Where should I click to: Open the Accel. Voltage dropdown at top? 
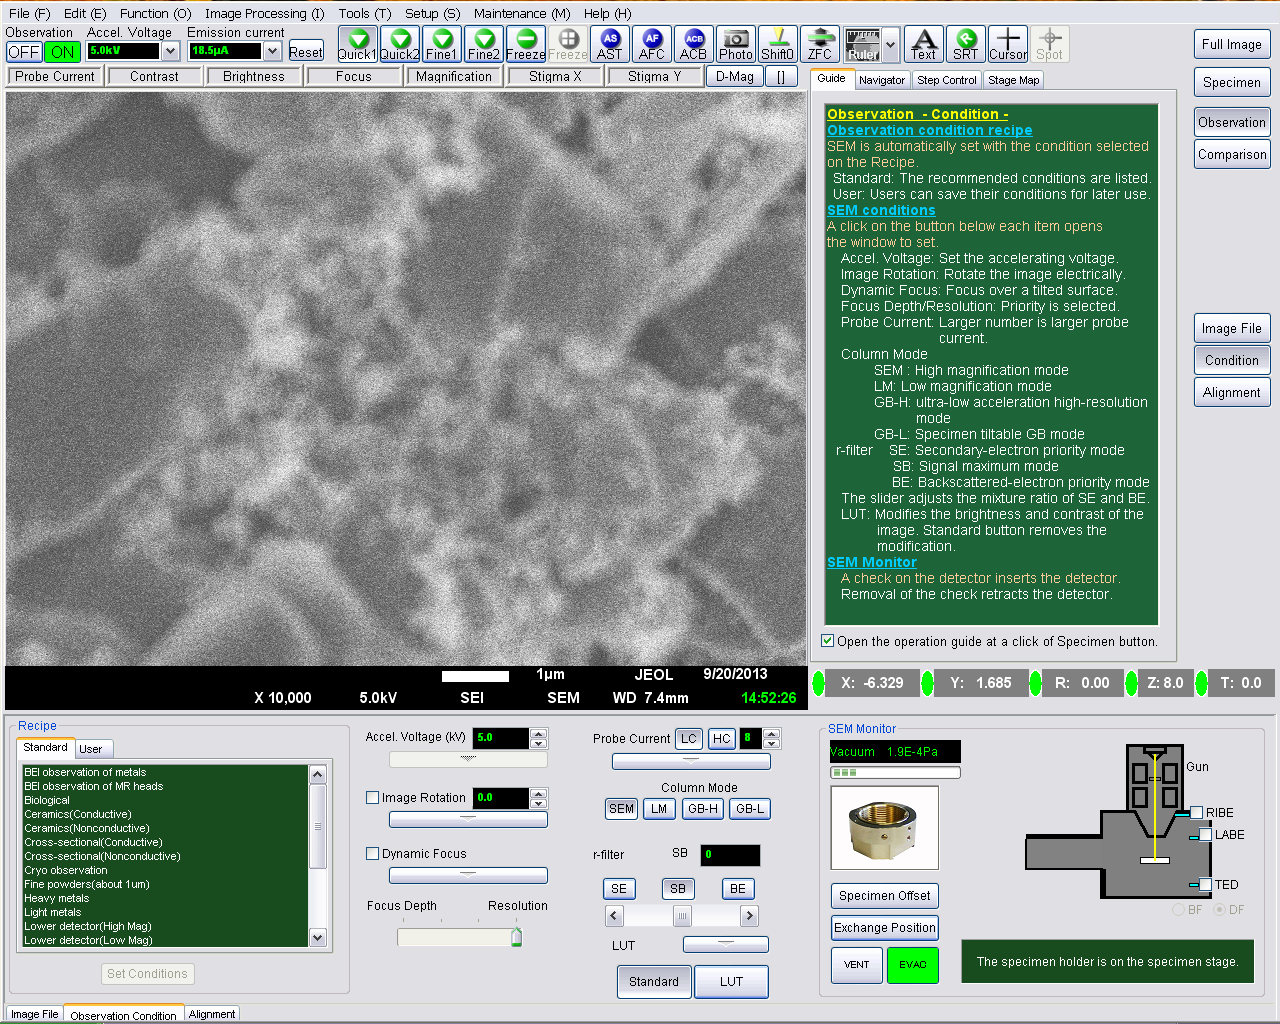tap(170, 51)
